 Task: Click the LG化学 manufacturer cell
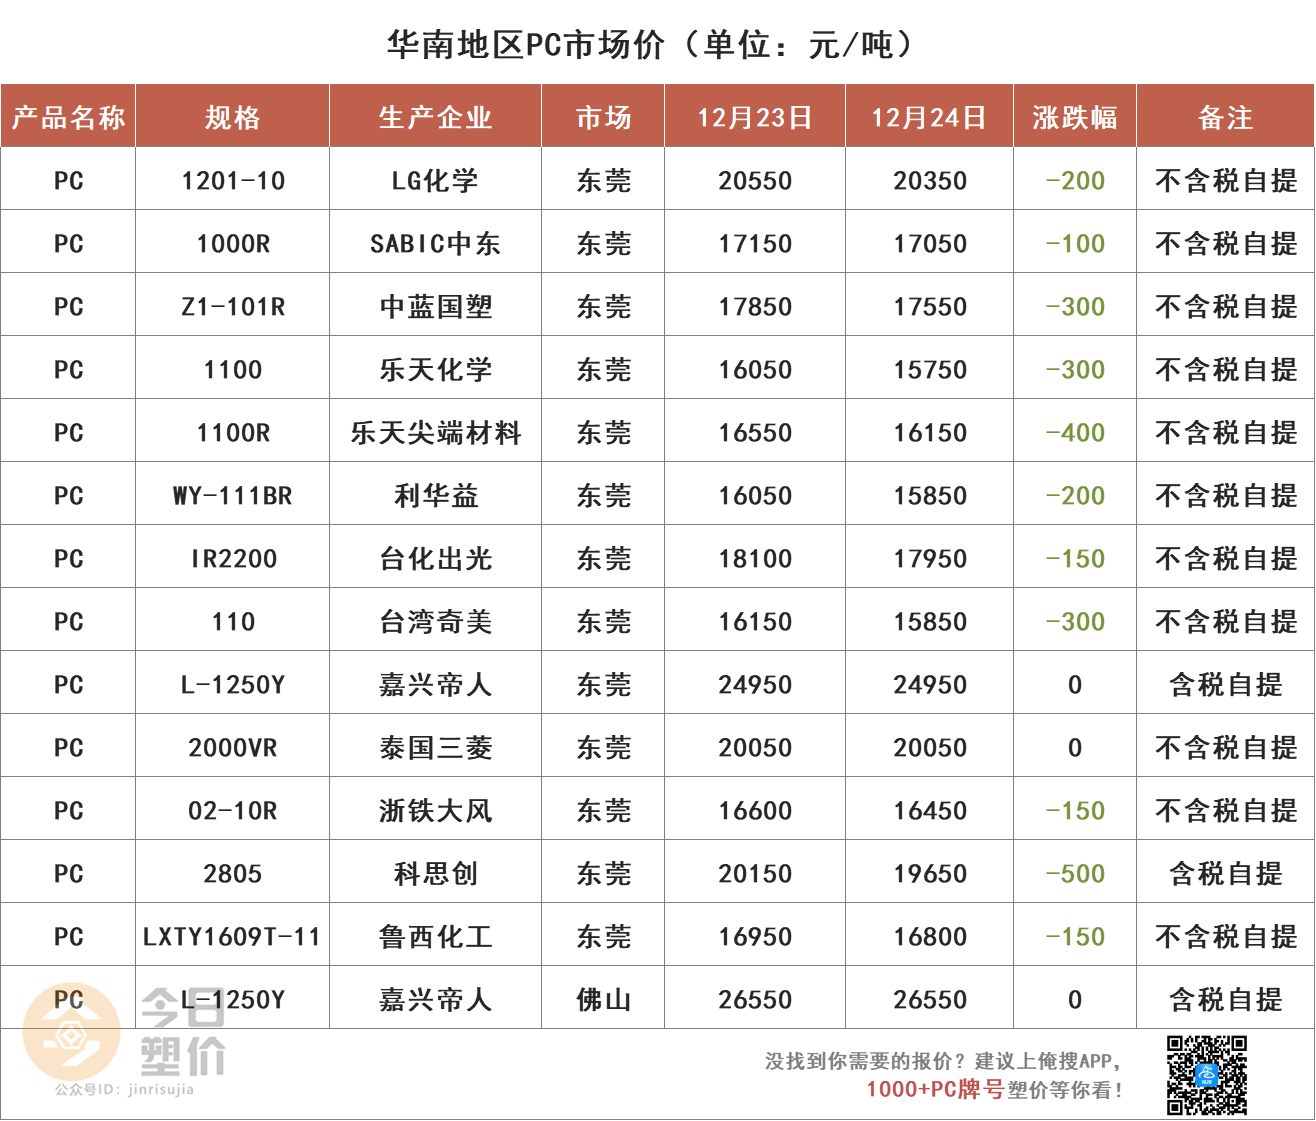(x=435, y=181)
